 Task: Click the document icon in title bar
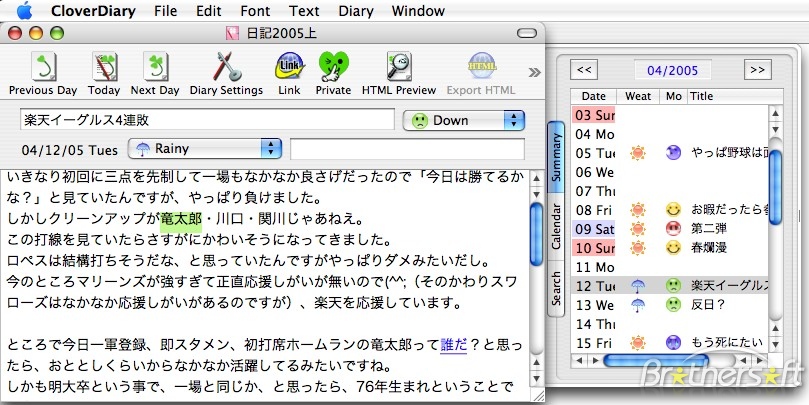pyautogui.click(x=232, y=34)
